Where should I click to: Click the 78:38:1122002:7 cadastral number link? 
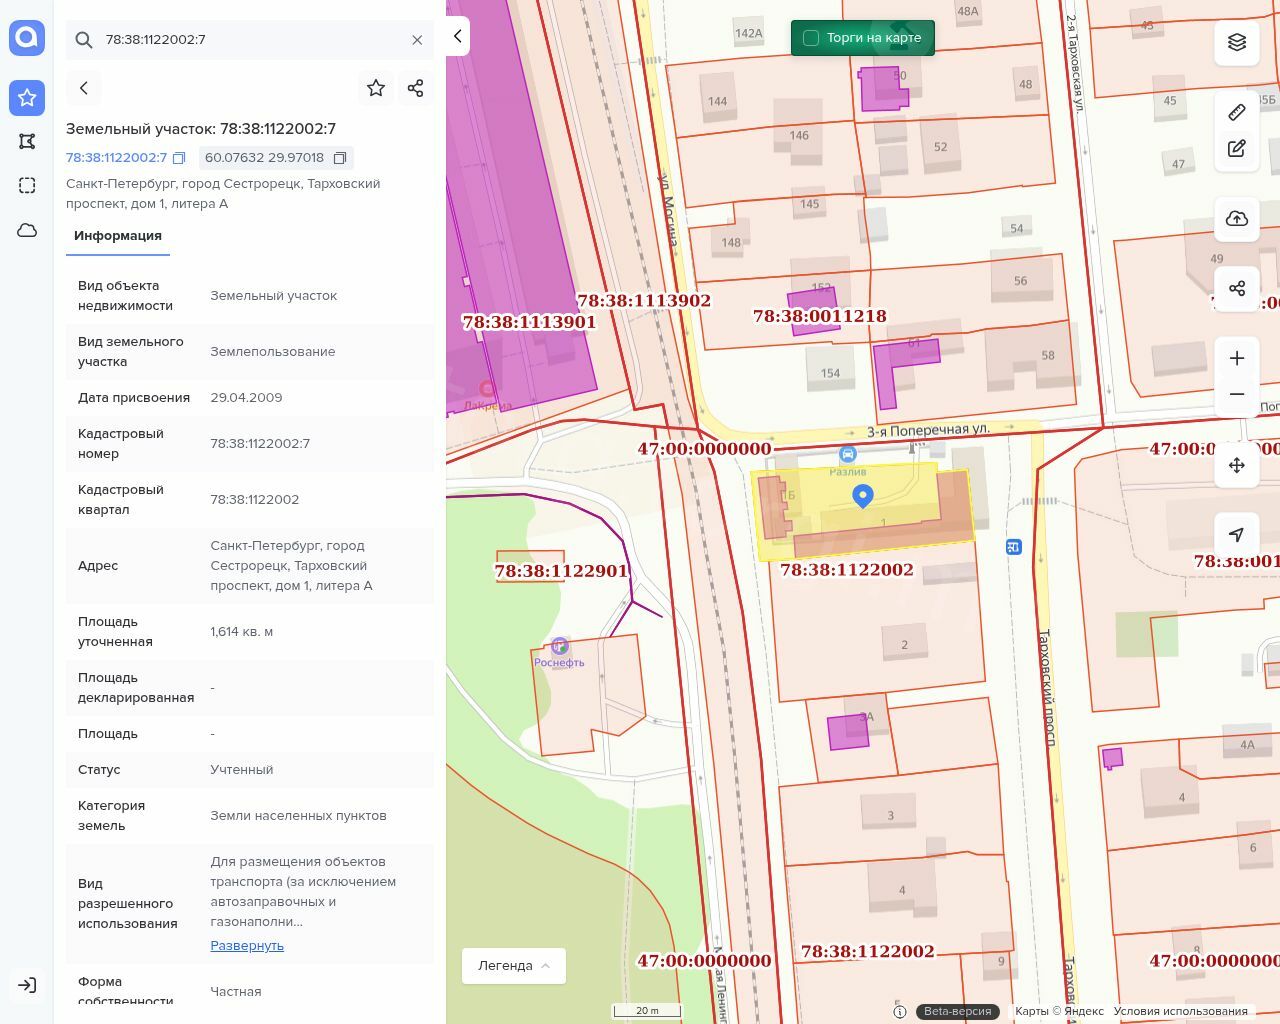(116, 158)
